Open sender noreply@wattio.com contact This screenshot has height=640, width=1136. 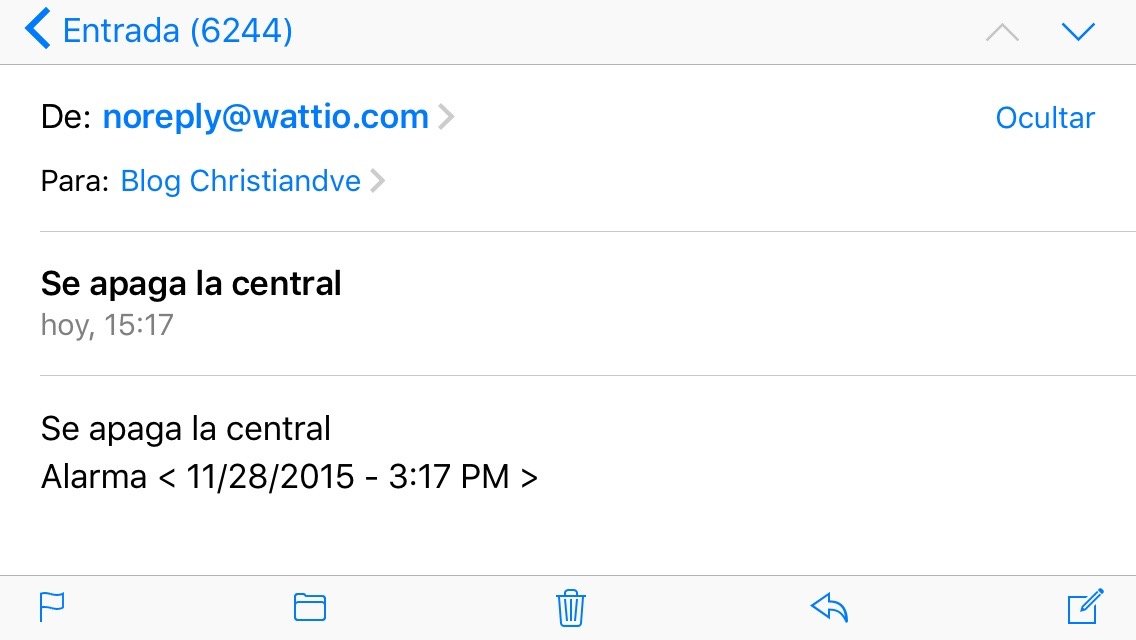266,117
